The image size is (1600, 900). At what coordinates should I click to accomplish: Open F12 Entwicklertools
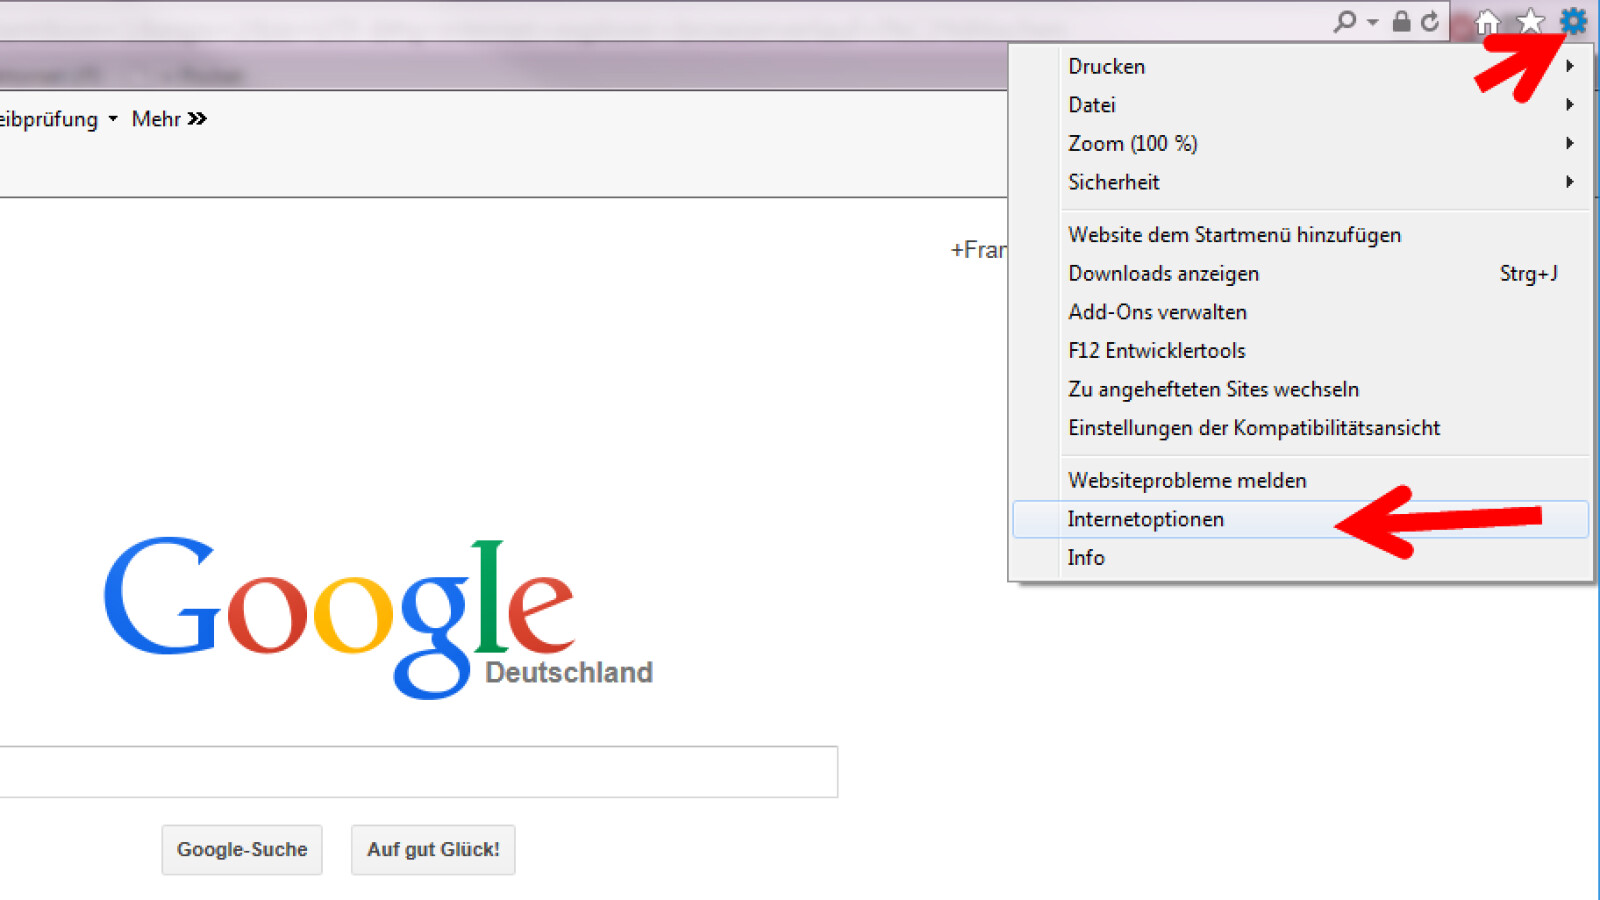coord(1156,351)
